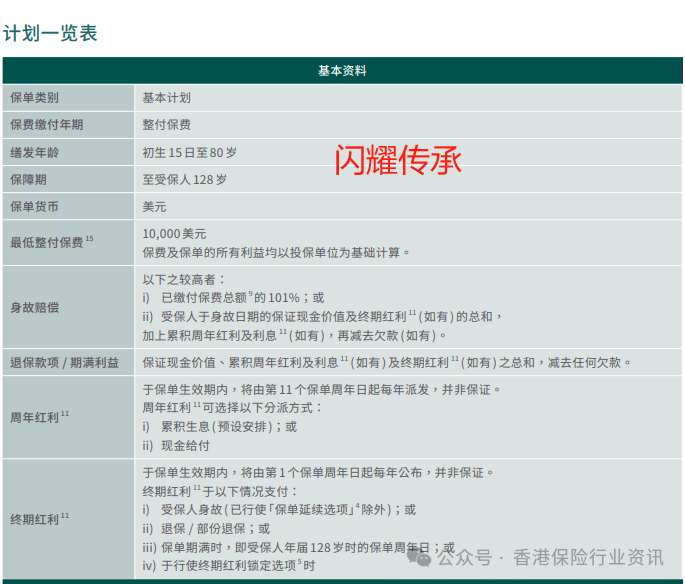Select the 基本计划 value cell
The height and width of the screenshot is (584, 685).
coord(166,98)
